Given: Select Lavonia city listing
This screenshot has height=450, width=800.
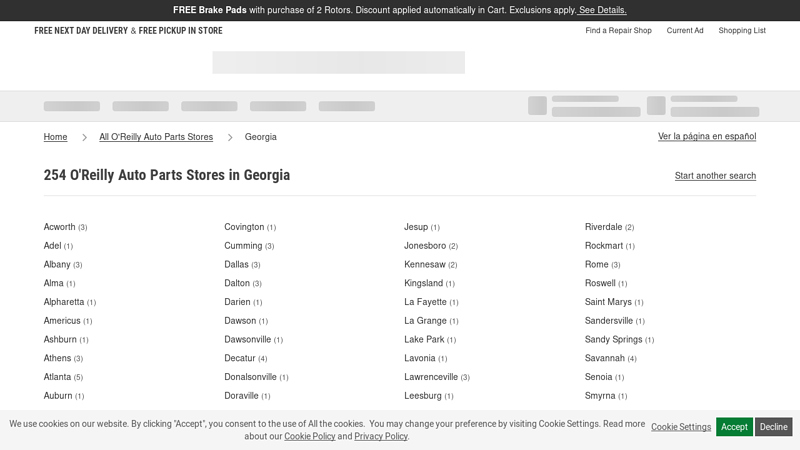Looking at the screenshot, I should [x=426, y=358].
